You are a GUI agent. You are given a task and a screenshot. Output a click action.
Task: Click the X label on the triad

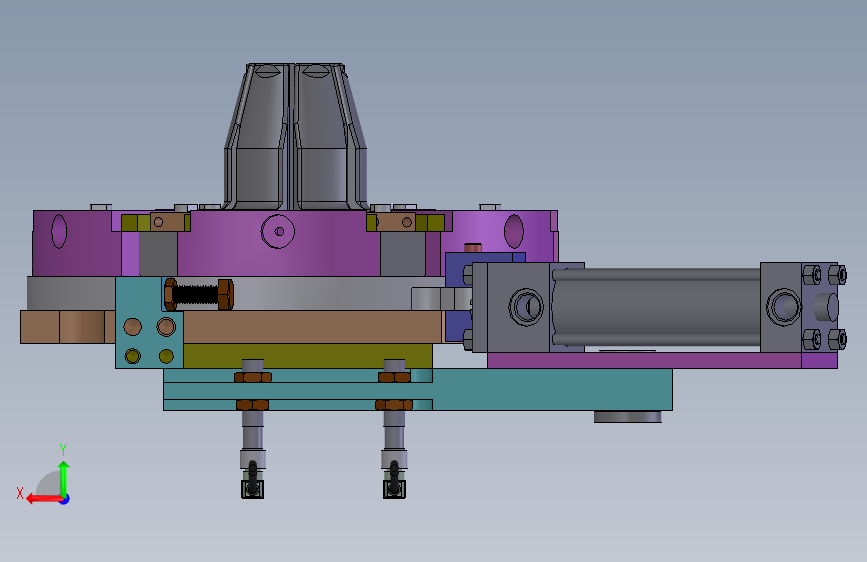coord(20,493)
